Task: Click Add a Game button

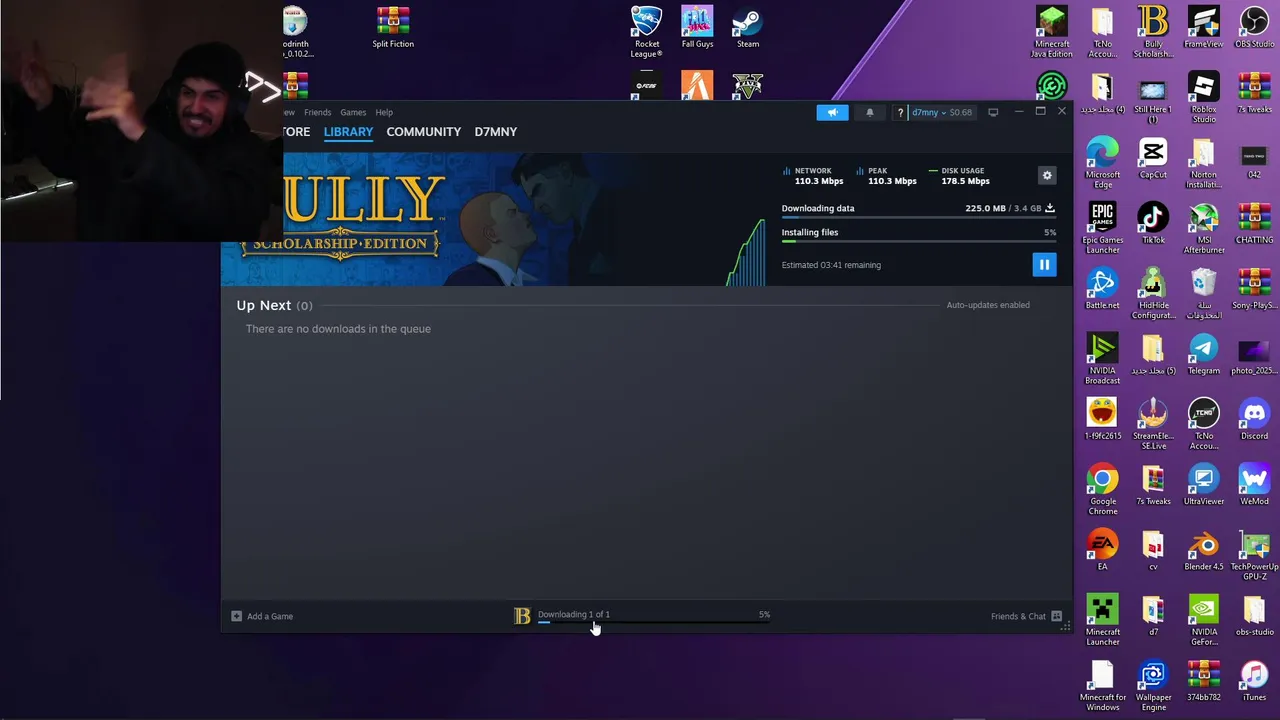Action: coord(262,616)
